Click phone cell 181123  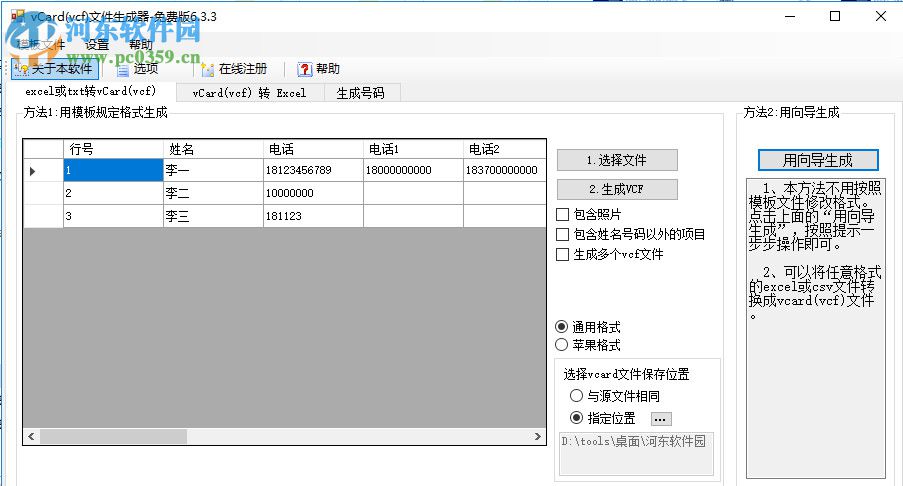point(313,217)
